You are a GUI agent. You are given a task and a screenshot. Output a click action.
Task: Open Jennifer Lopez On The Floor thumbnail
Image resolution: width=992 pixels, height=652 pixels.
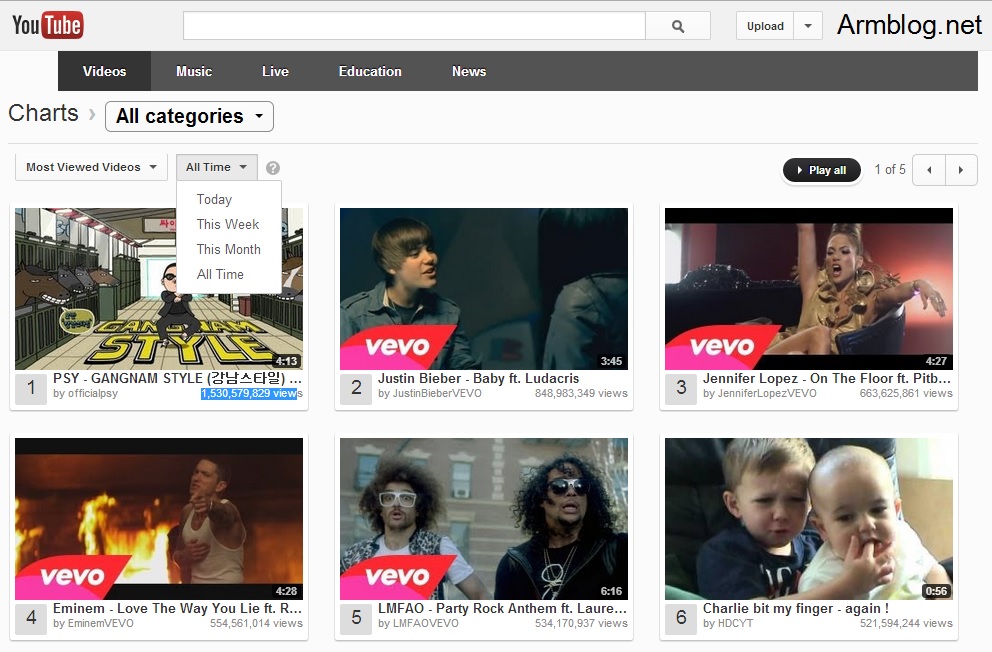pos(809,289)
